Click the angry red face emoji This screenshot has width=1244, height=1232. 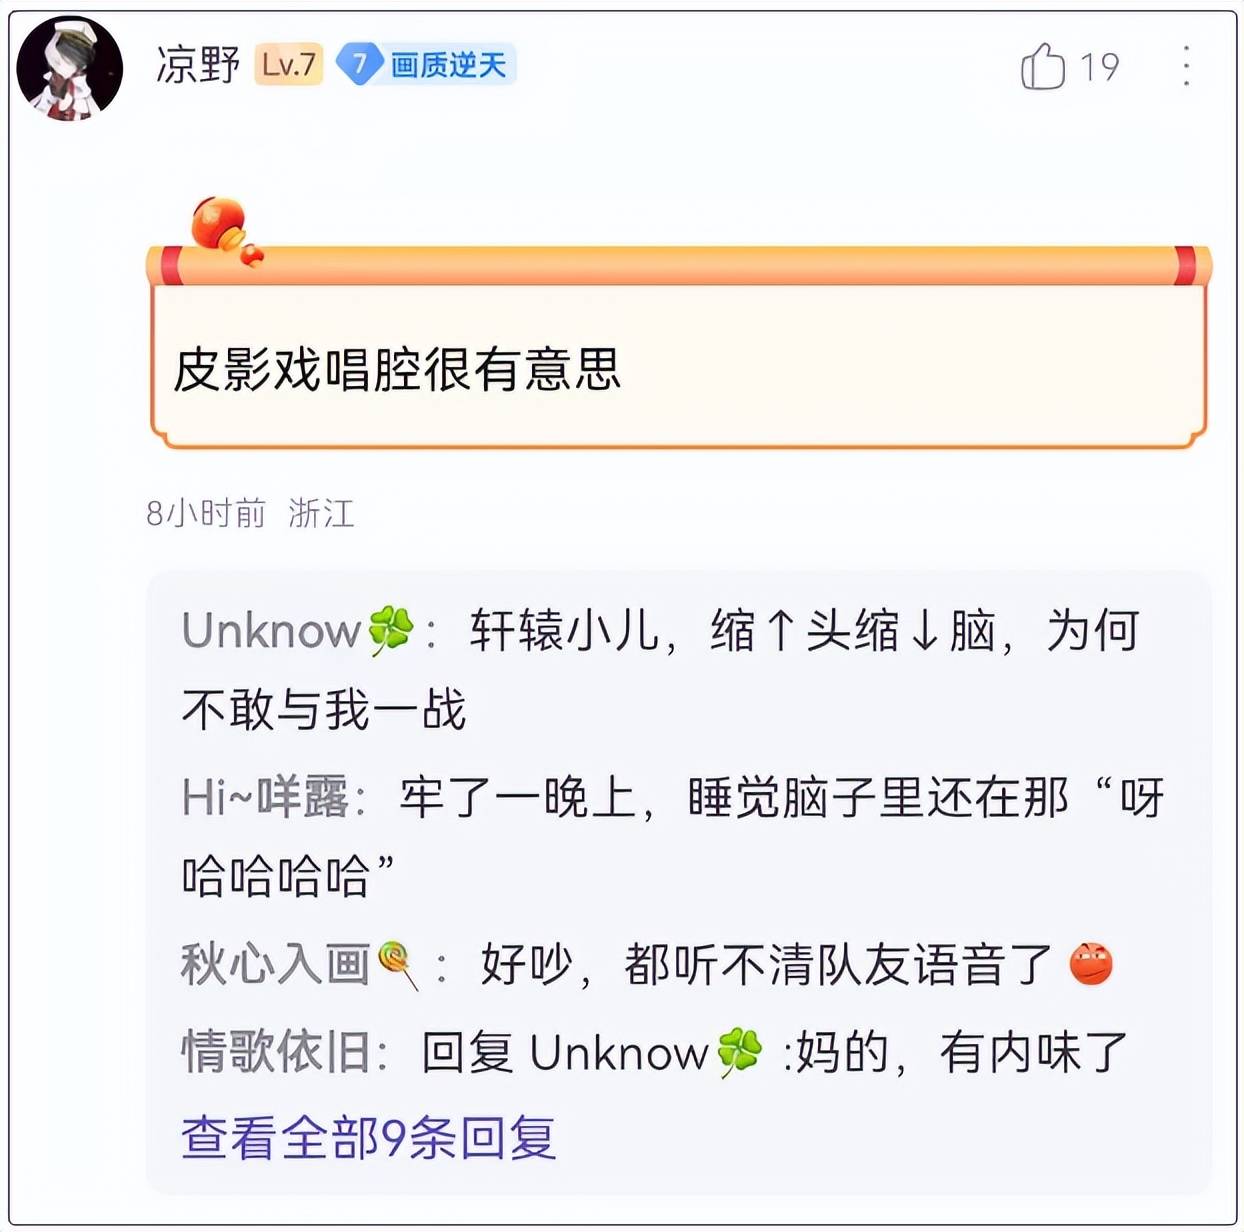(x=1090, y=965)
